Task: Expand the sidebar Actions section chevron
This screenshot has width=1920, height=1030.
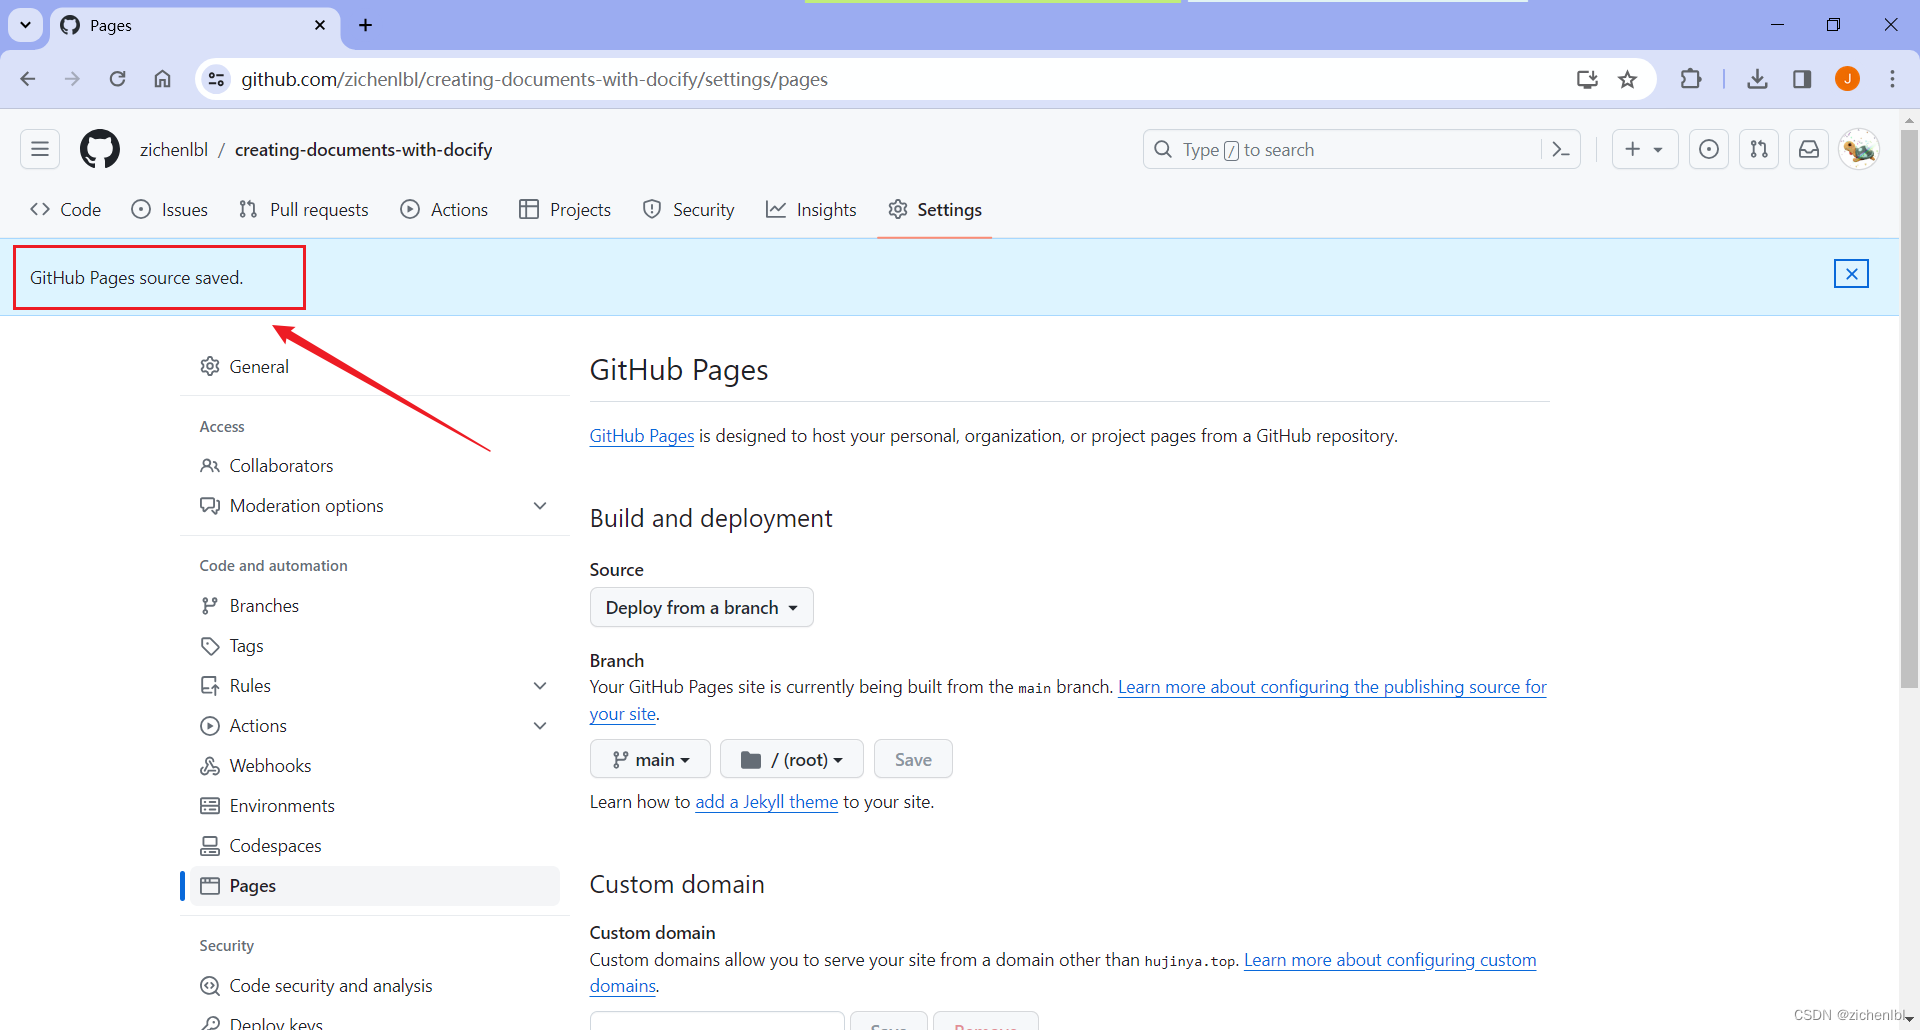Action: click(540, 725)
